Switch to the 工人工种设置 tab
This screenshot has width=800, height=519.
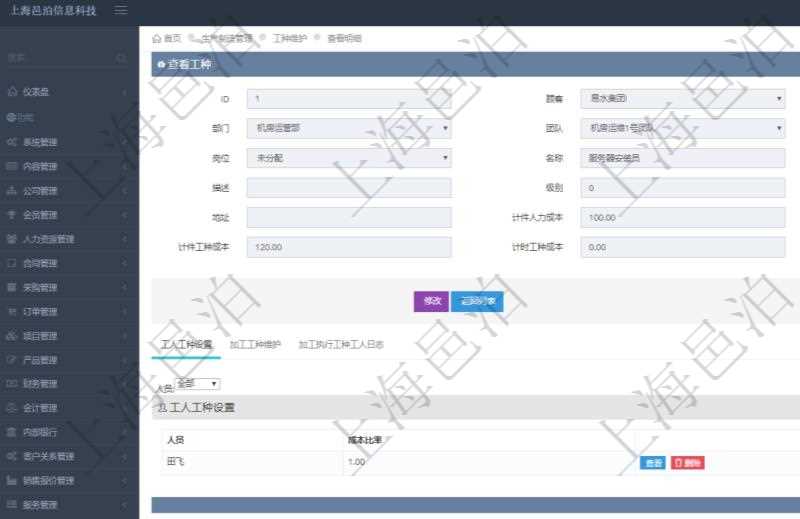(x=186, y=344)
